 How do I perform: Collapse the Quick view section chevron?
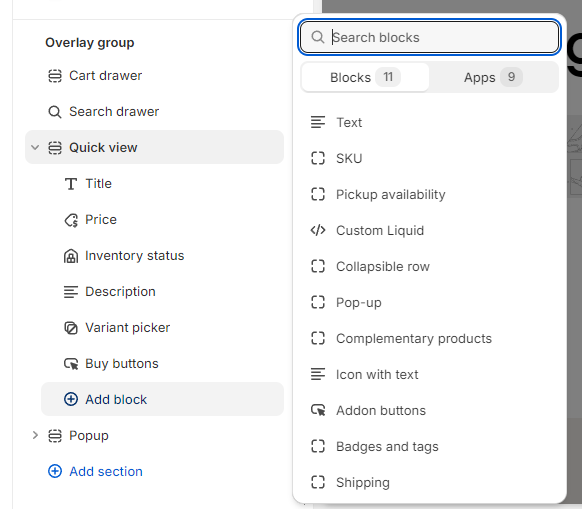pyautogui.click(x=35, y=147)
